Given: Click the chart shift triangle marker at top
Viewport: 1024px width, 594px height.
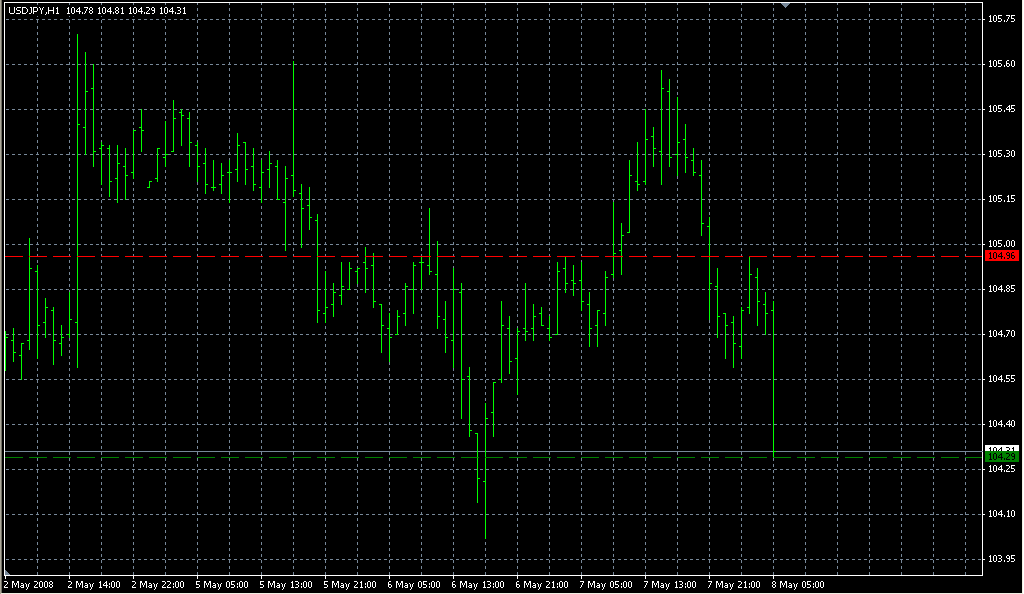Looking at the screenshot, I should (786, 6).
